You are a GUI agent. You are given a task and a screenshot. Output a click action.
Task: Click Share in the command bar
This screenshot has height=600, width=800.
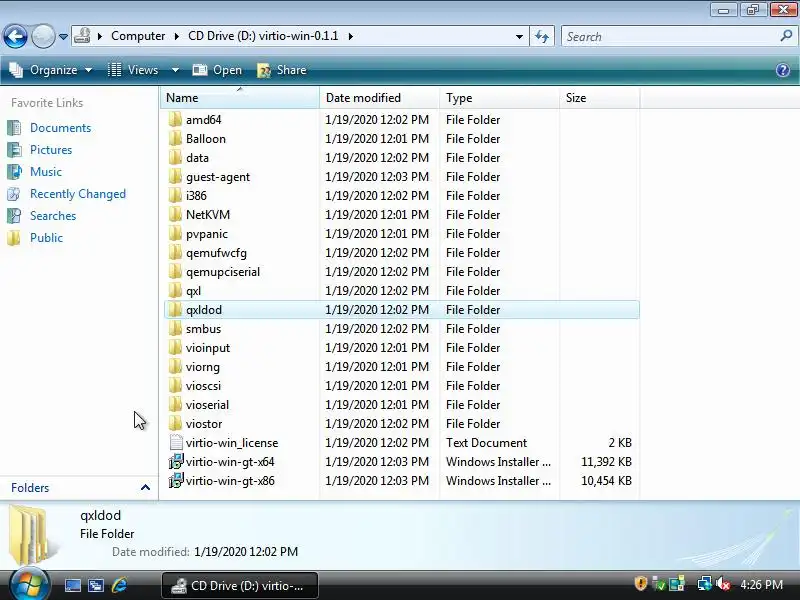pyautogui.click(x=282, y=70)
